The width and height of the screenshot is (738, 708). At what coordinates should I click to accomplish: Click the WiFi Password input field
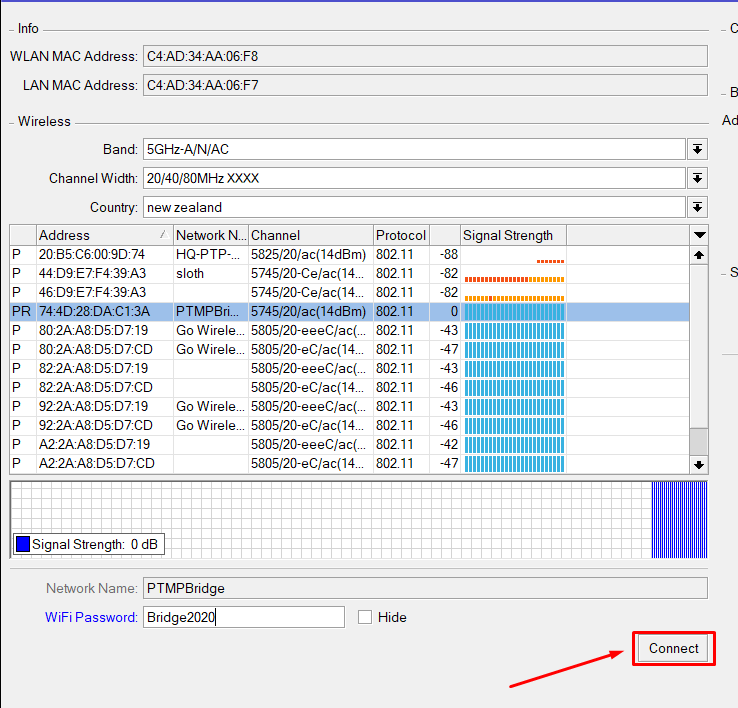pos(243,617)
